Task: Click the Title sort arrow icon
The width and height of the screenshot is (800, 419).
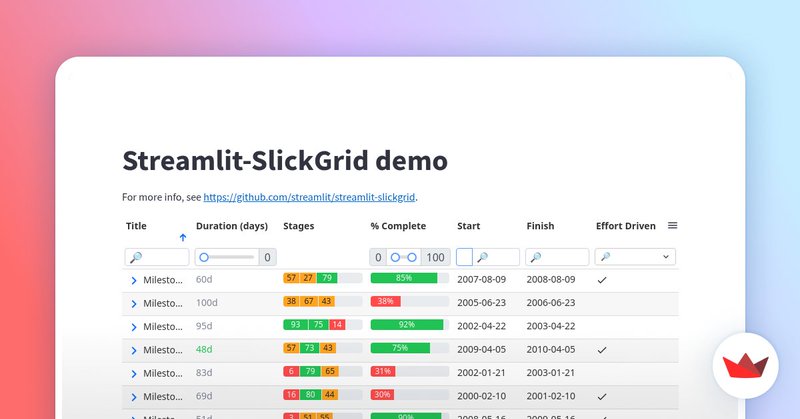Action: pyautogui.click(x=183, y=237)
